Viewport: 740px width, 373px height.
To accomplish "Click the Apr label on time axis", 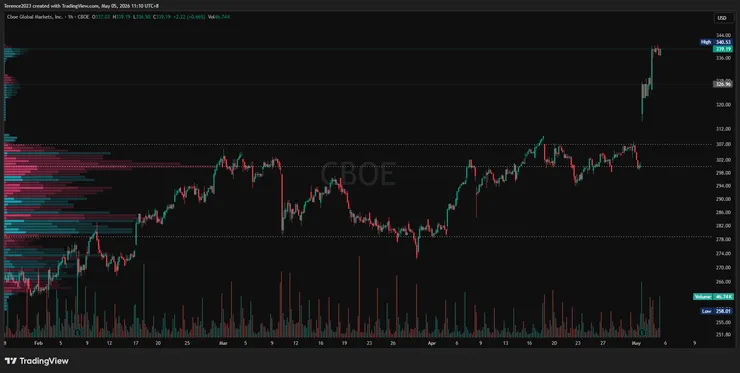I will coord(433,343).
